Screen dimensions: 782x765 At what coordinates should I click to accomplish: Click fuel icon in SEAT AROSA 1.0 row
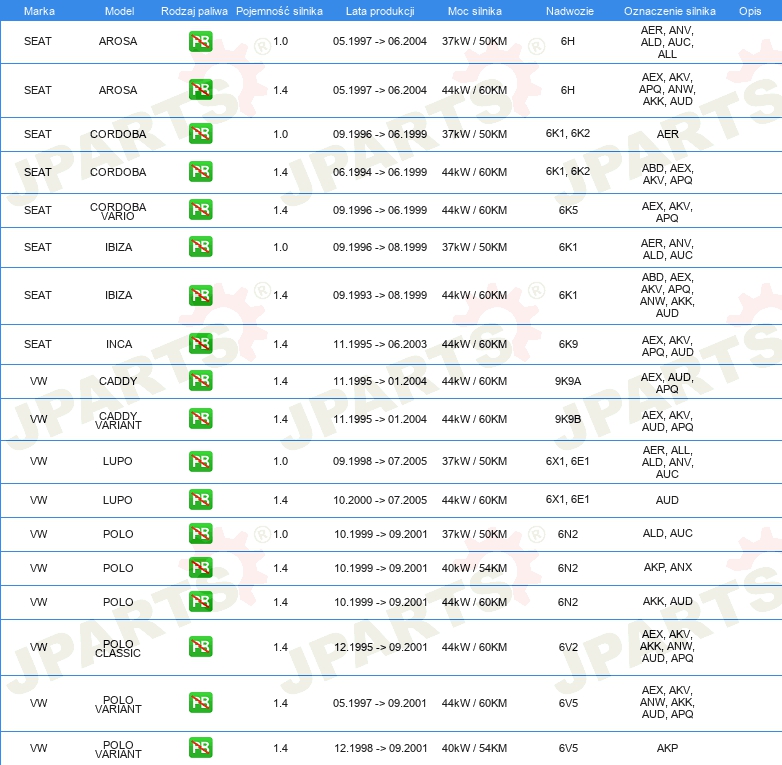[x=200, y=41]
